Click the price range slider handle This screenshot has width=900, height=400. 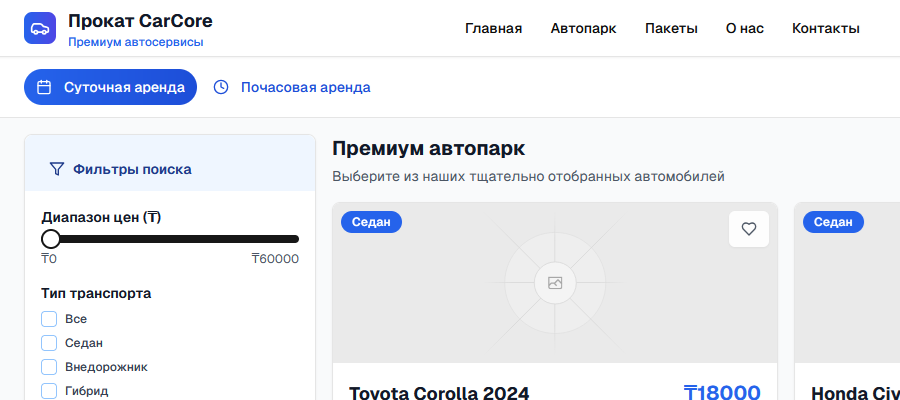pos(51,239)
